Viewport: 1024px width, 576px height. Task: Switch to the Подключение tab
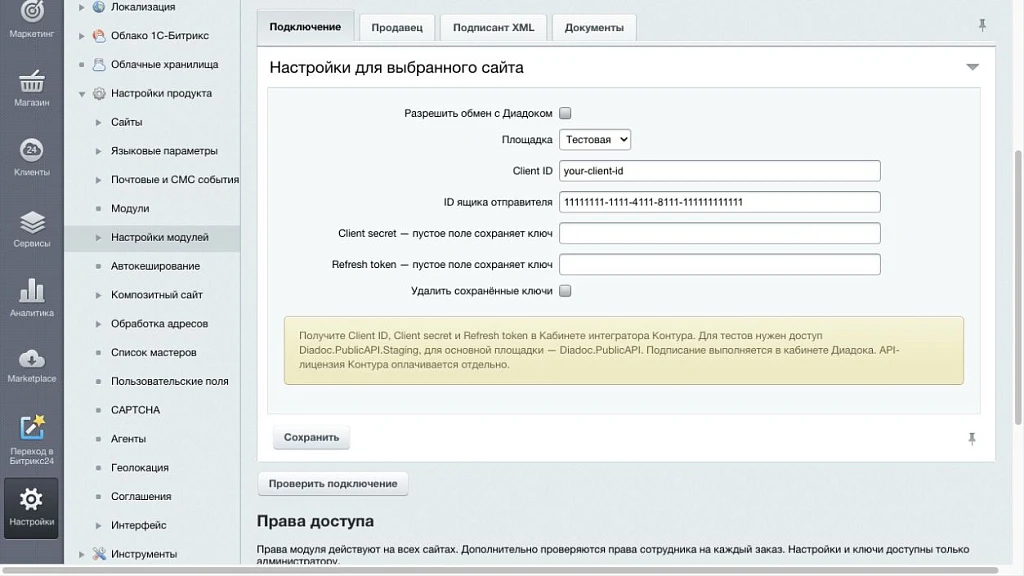coord(305,27)
